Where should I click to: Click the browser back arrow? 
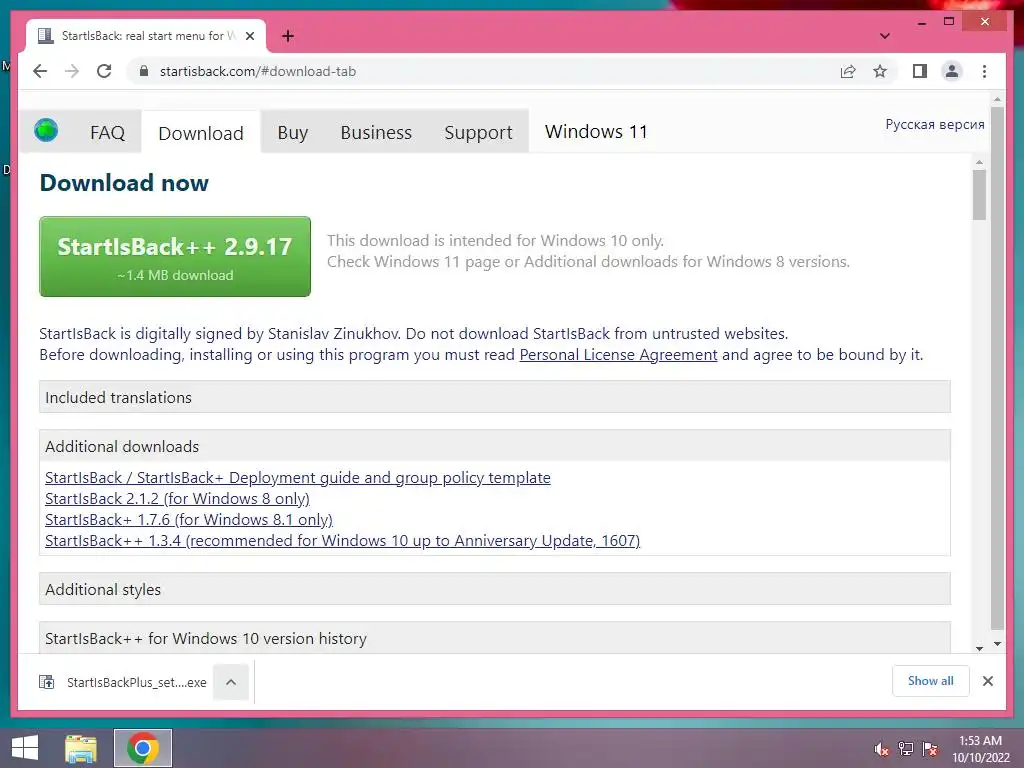[x=40, y=71]
